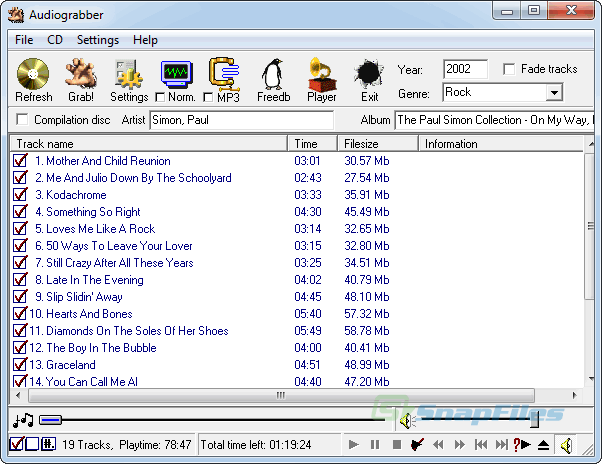Toggle the MP3 checkbox
Image resolution: width=602 pixels, height=464 pixels.
[x=208, y=97]
